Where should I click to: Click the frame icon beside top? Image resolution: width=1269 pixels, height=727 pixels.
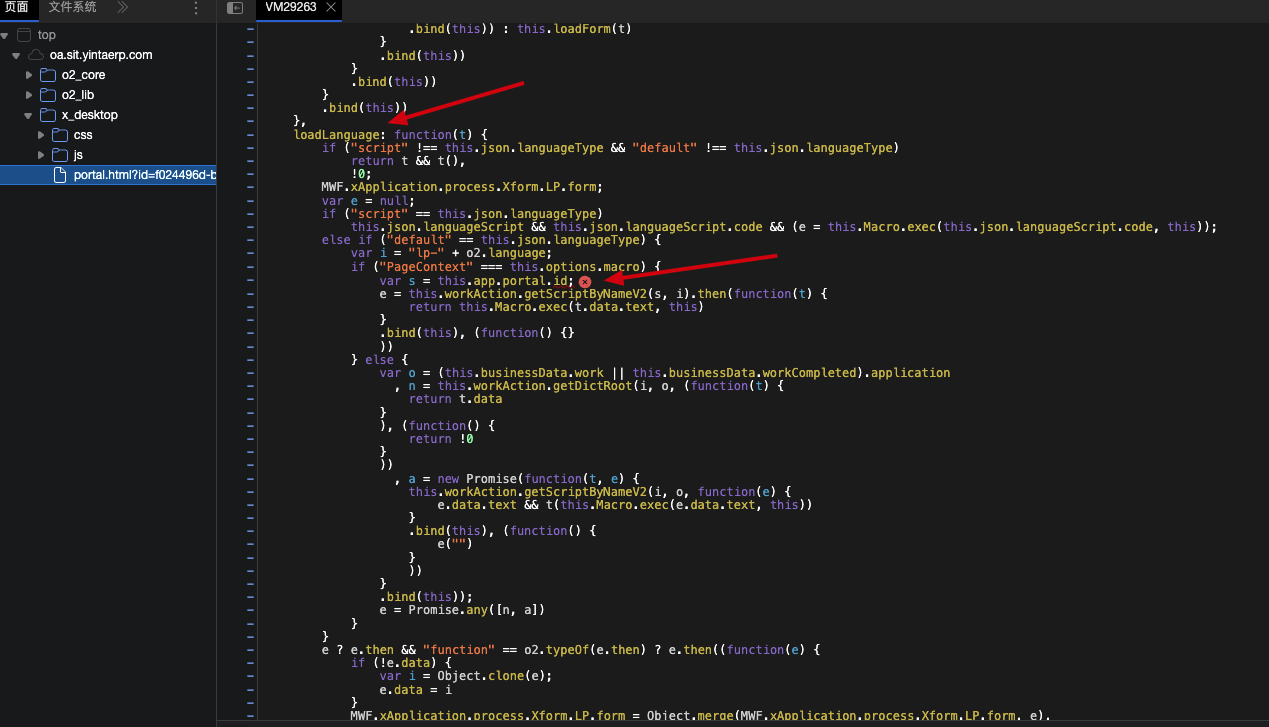[25, 35]
